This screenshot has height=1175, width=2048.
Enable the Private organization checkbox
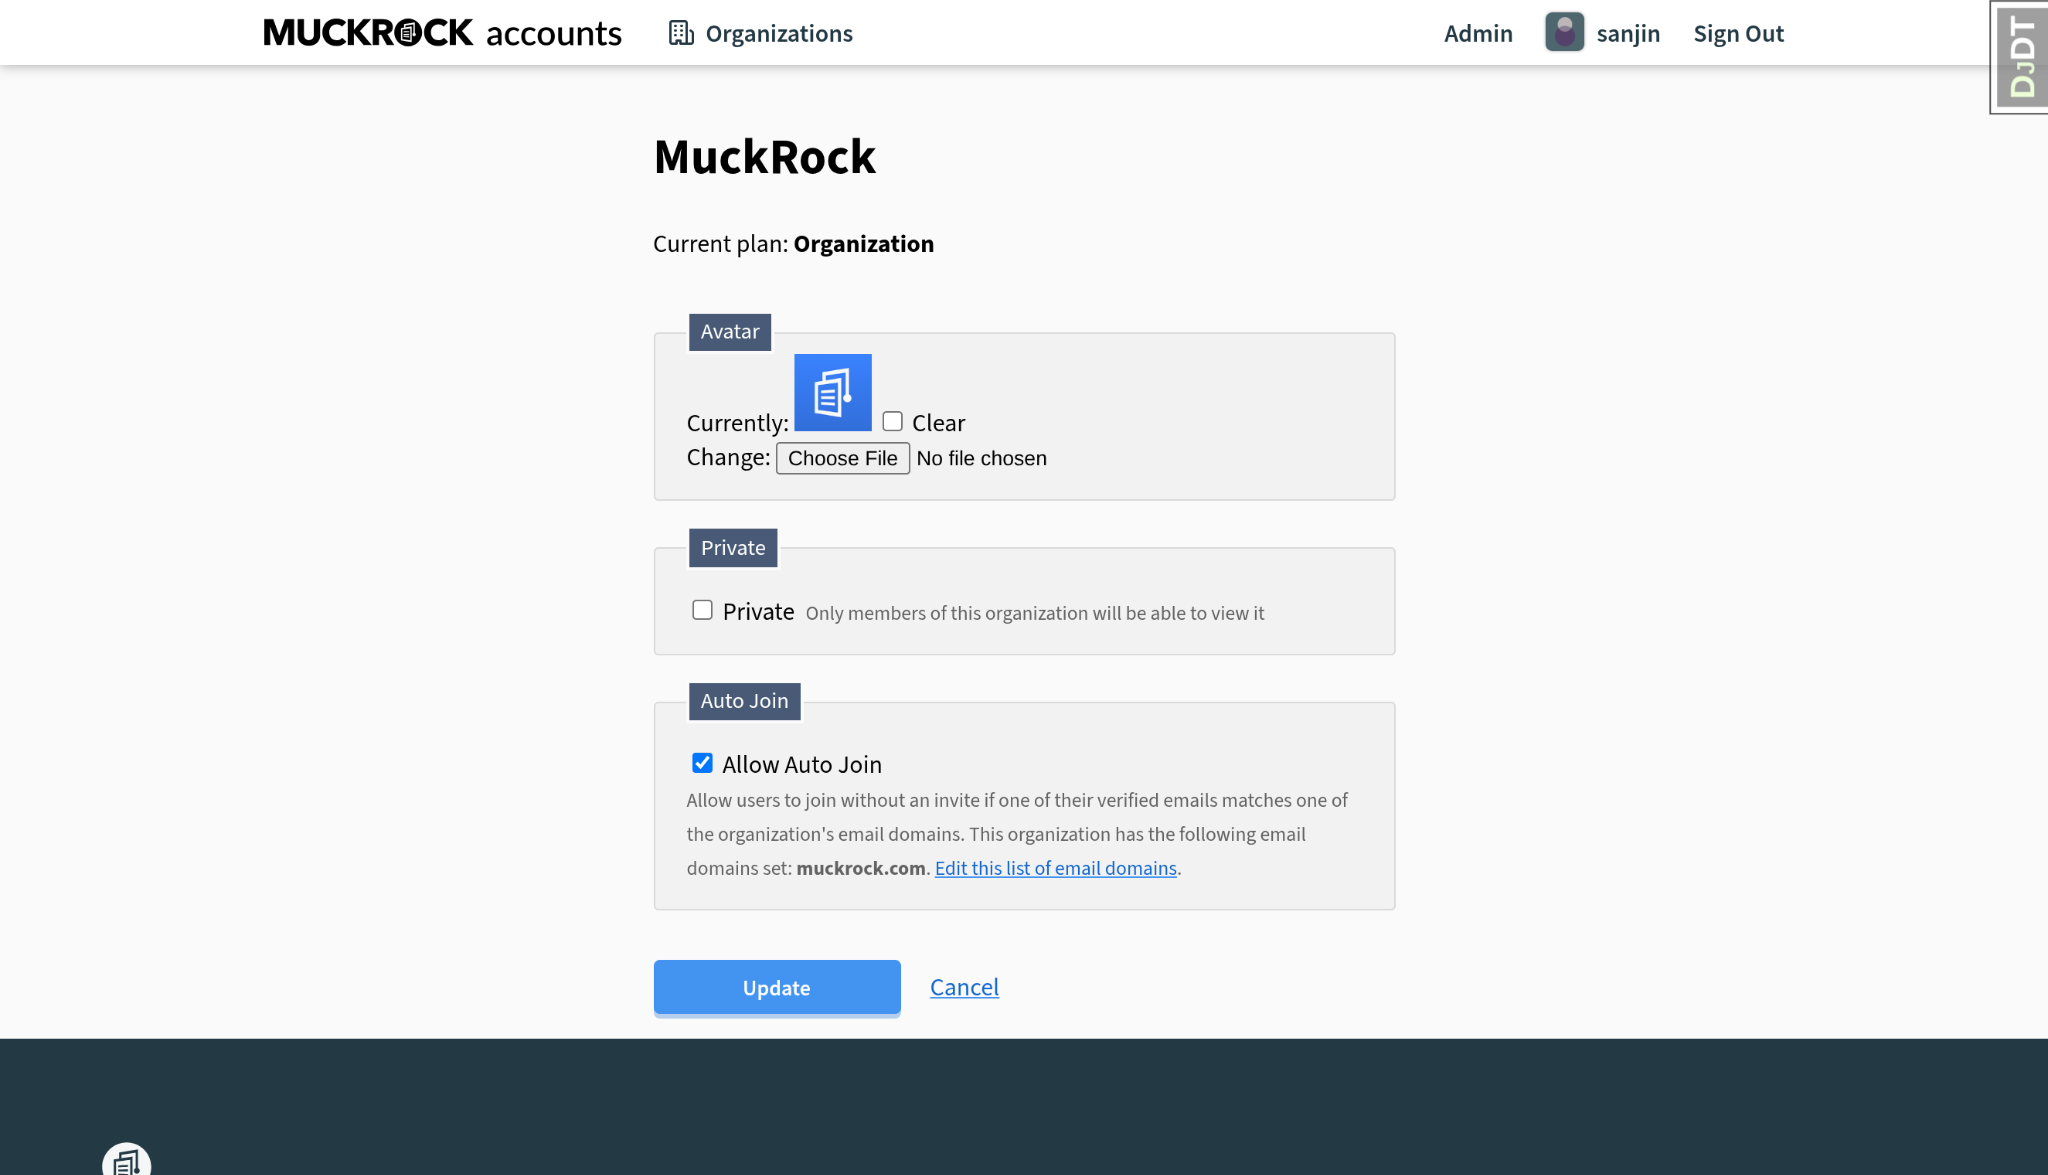702,610
